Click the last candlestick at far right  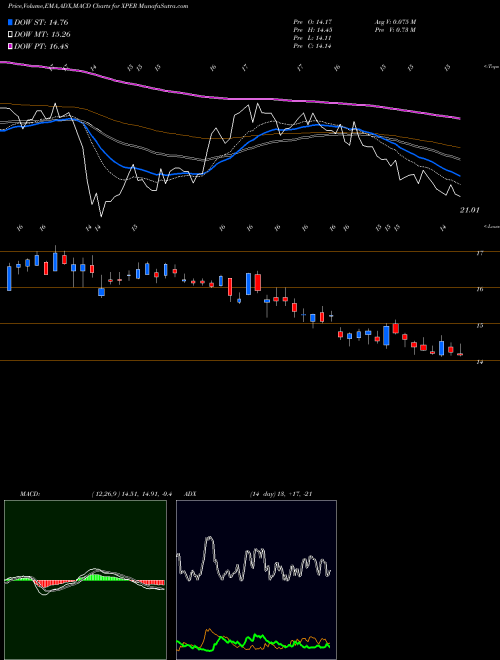click(x=460, y=352)
